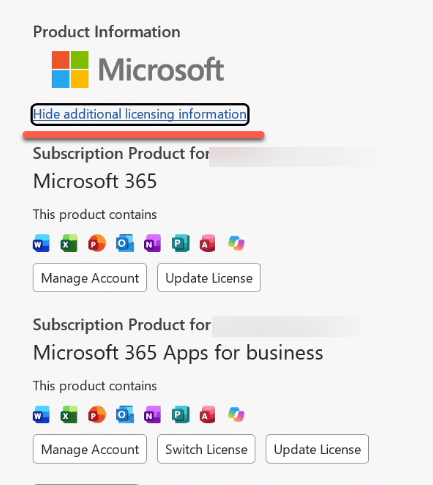The height and width of the screenshot is (485, 433).
Task: Click Word icon under Apps for business
Action: (41, 414)
